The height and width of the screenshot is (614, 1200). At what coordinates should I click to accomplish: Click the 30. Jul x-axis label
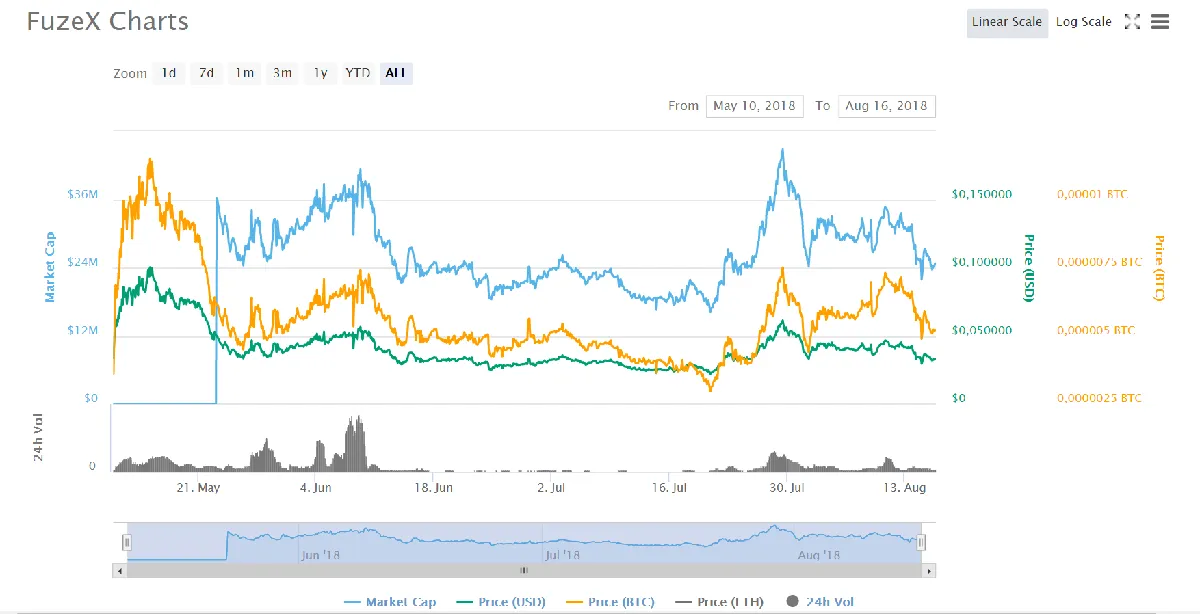click(786, 488)
